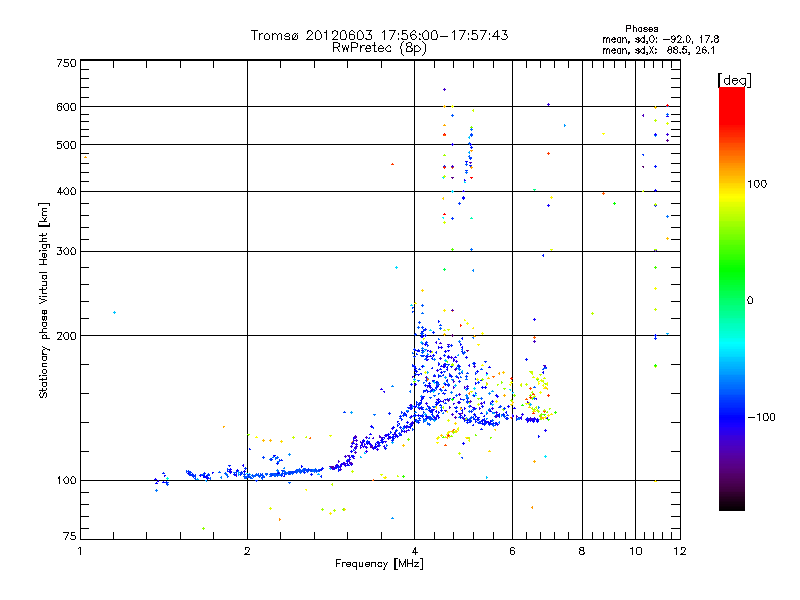
Task: Click the y-axis label '400'
Action: (67, 191)
